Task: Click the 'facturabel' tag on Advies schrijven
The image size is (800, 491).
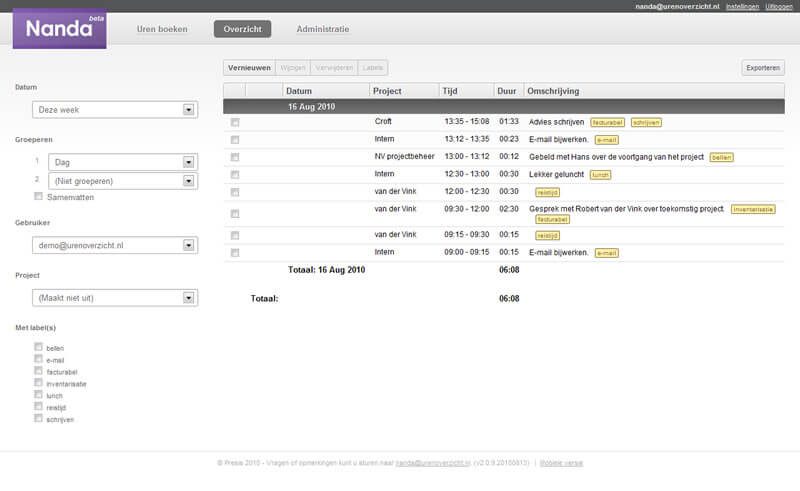Action: click(607, 122)
